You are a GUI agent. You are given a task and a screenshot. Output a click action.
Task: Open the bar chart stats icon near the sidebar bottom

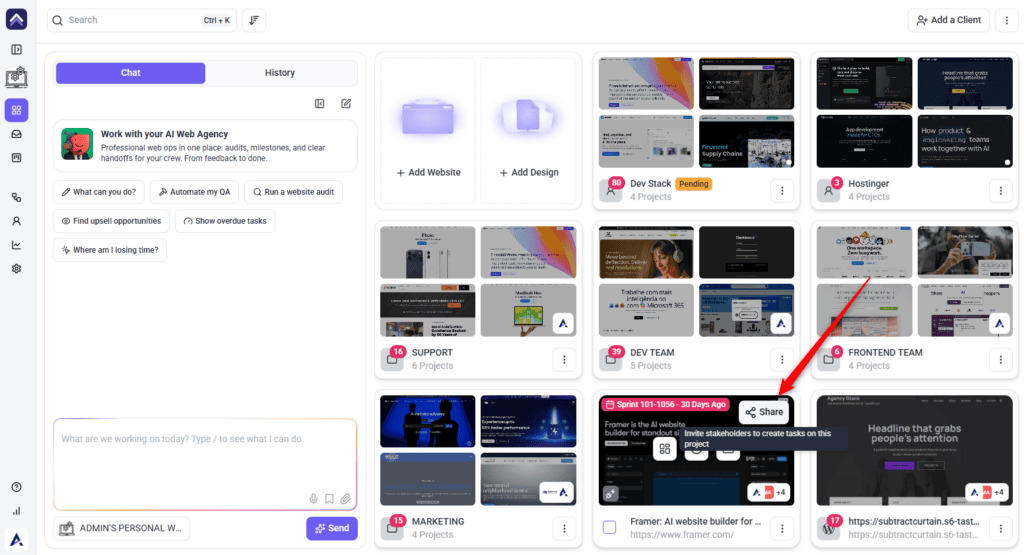click(16, 511)
